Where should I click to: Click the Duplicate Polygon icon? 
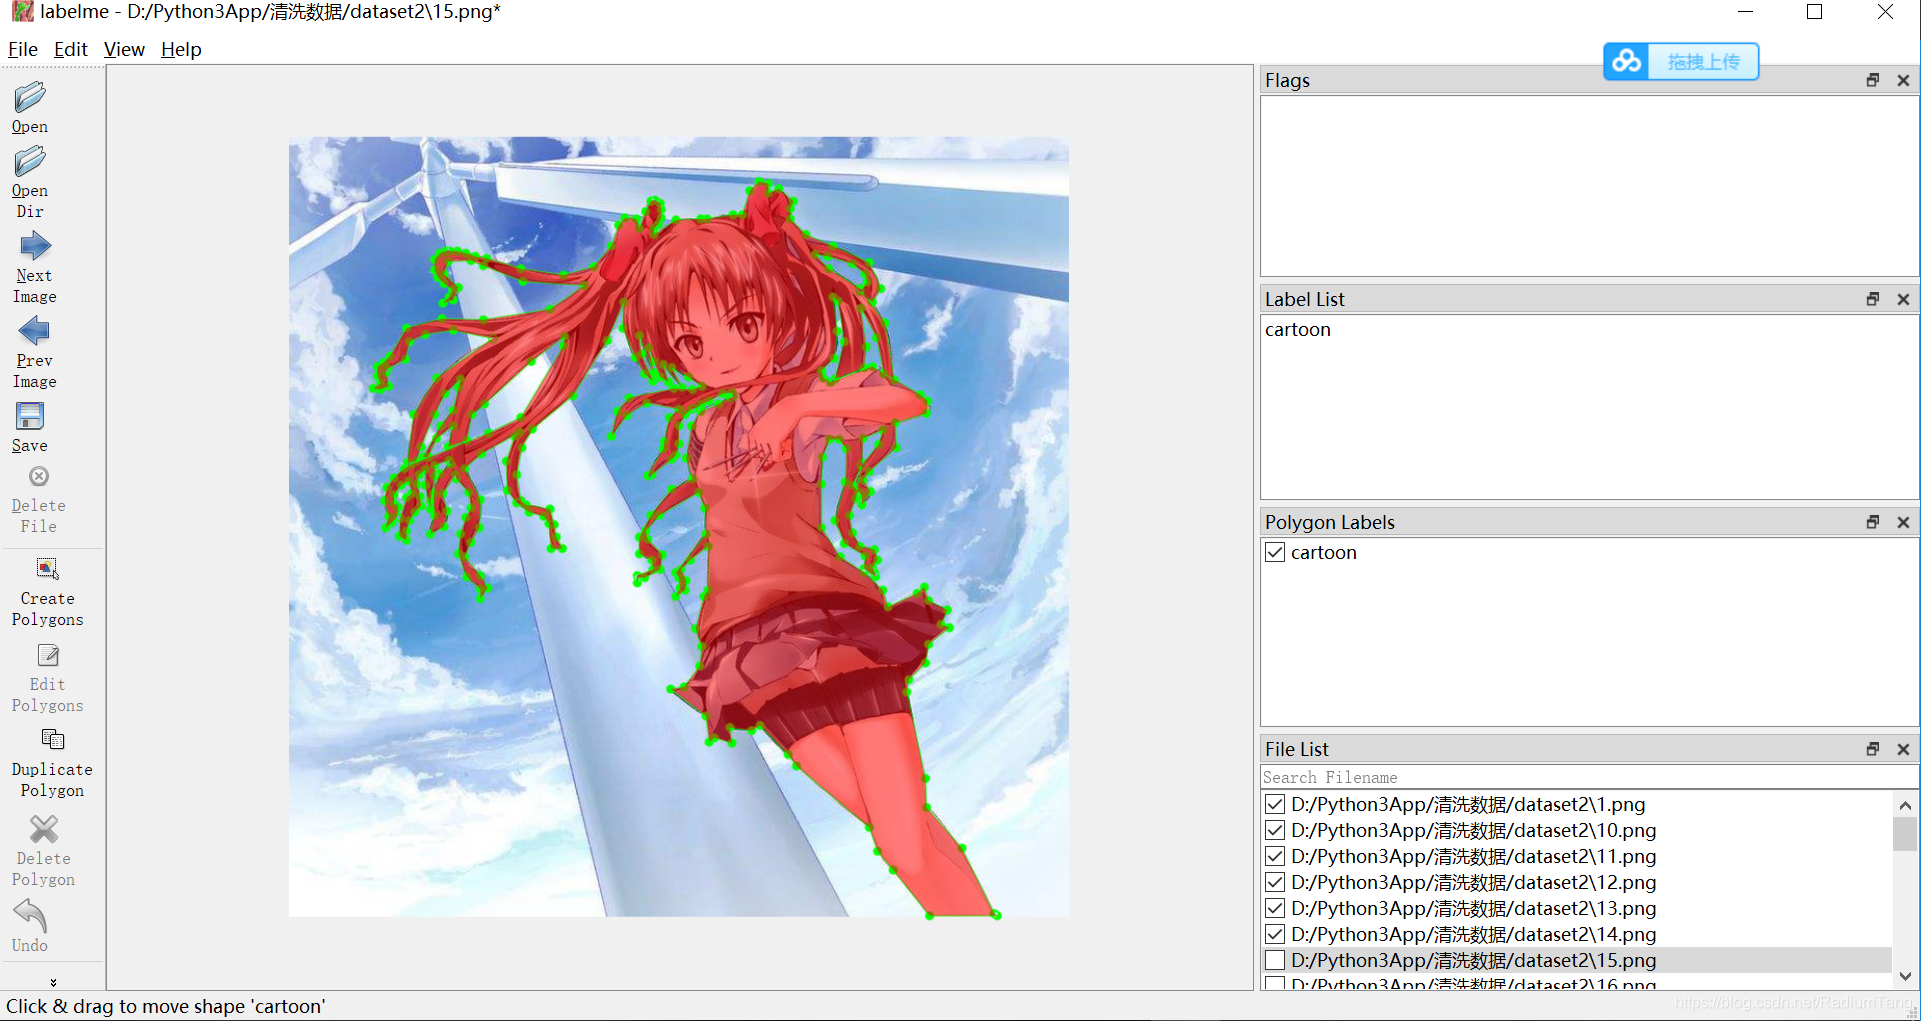pos(52,740)
